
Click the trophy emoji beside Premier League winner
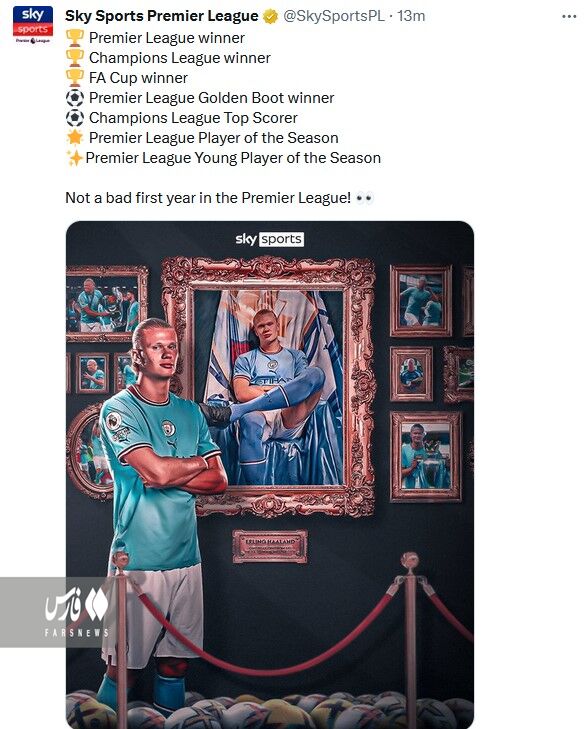point(74,38)
